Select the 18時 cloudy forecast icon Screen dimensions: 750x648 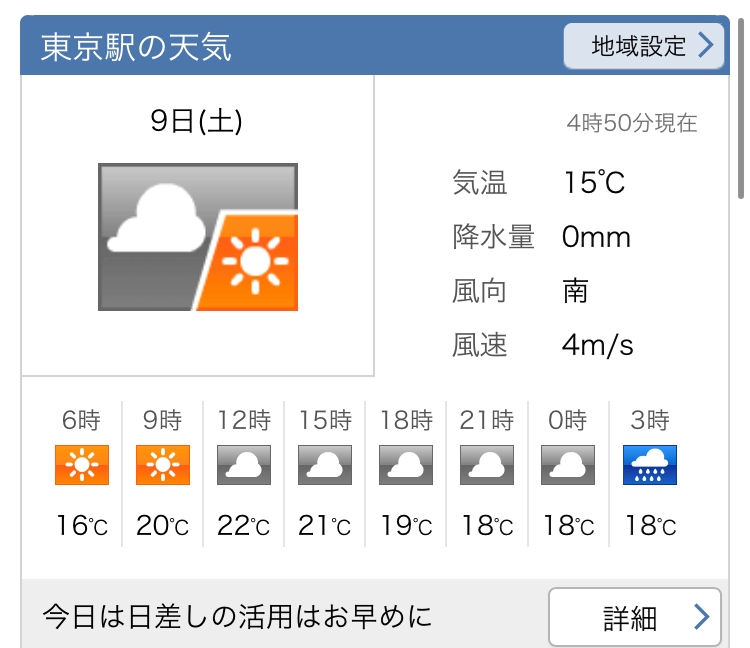(406, 465)
